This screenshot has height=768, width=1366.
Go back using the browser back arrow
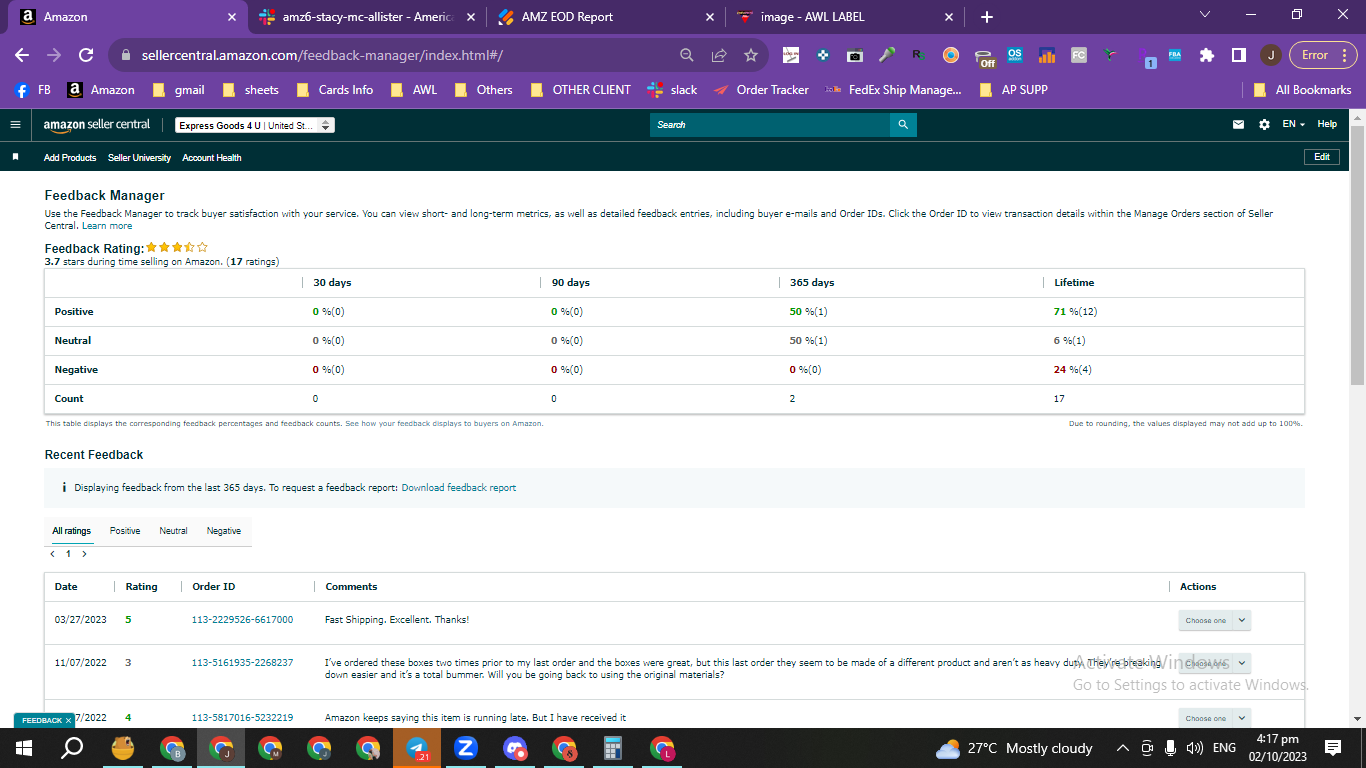pos(22,55)
